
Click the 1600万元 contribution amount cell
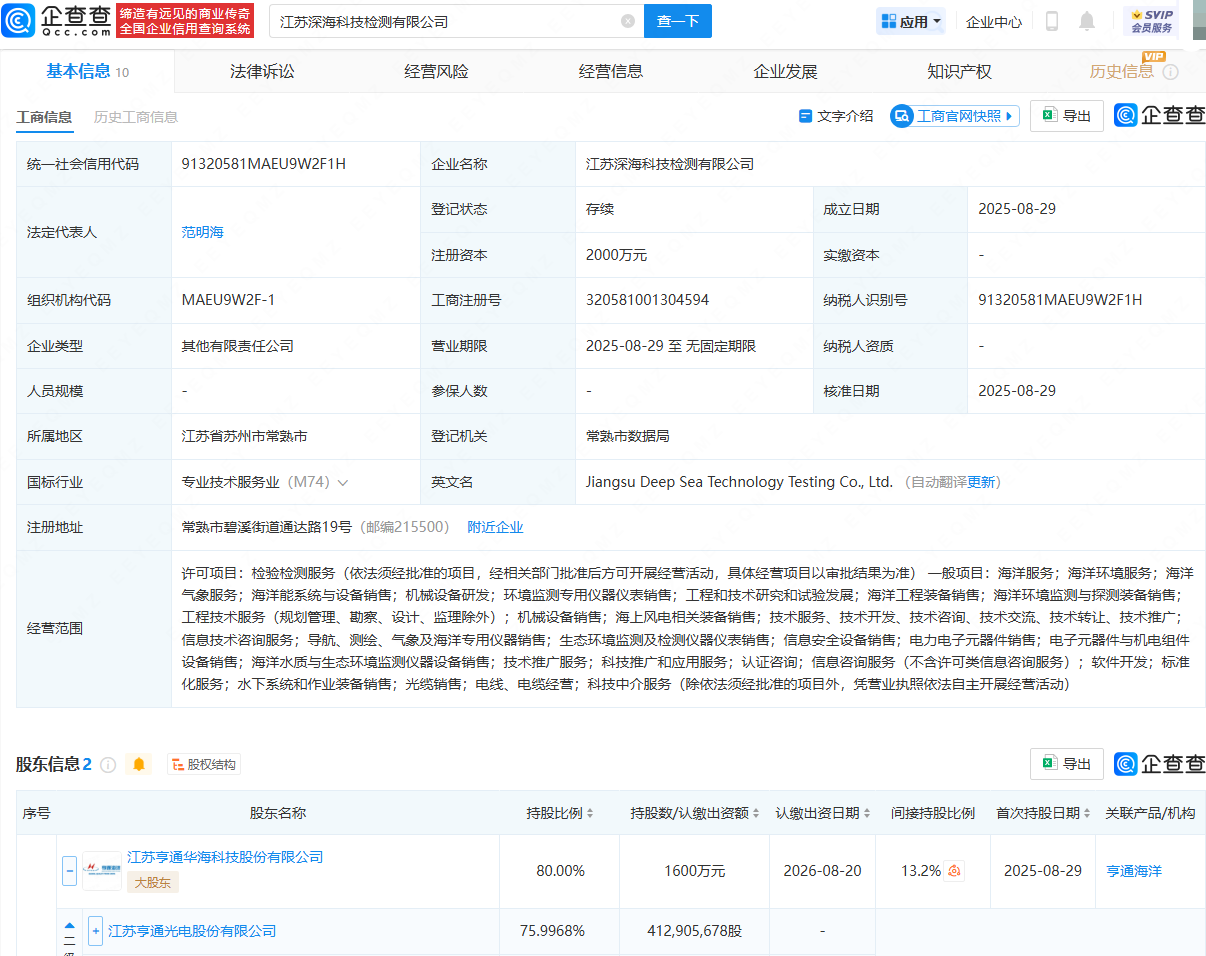(x=695, y=871)
